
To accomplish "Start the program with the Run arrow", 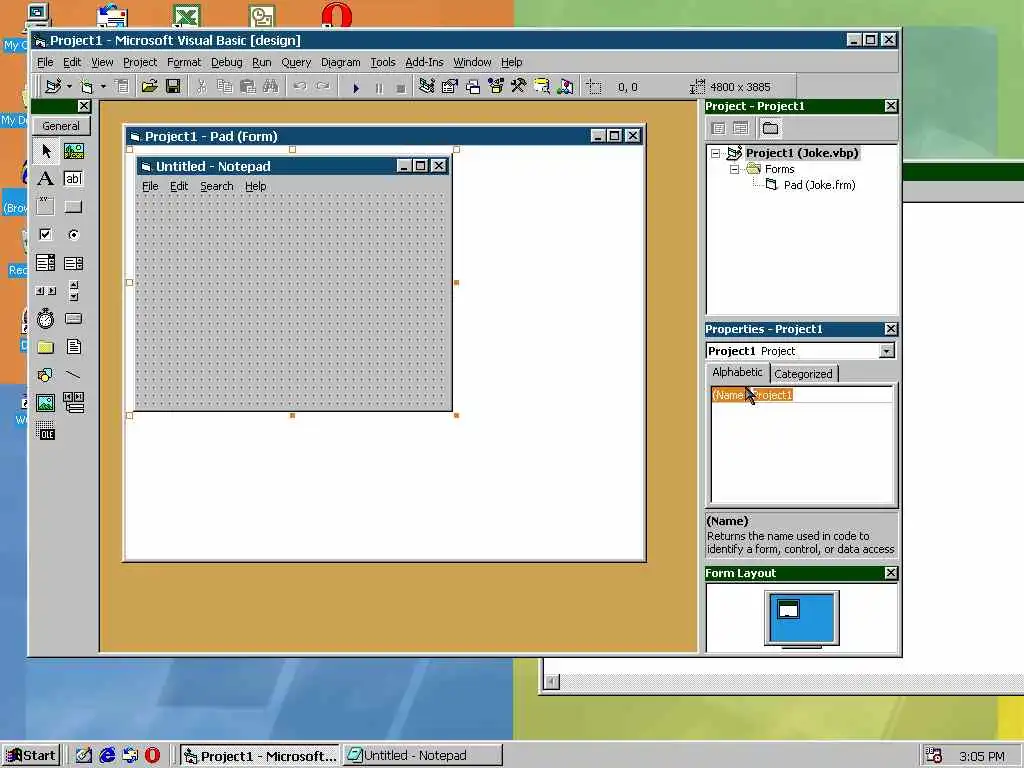I will (x=356, y=87).
